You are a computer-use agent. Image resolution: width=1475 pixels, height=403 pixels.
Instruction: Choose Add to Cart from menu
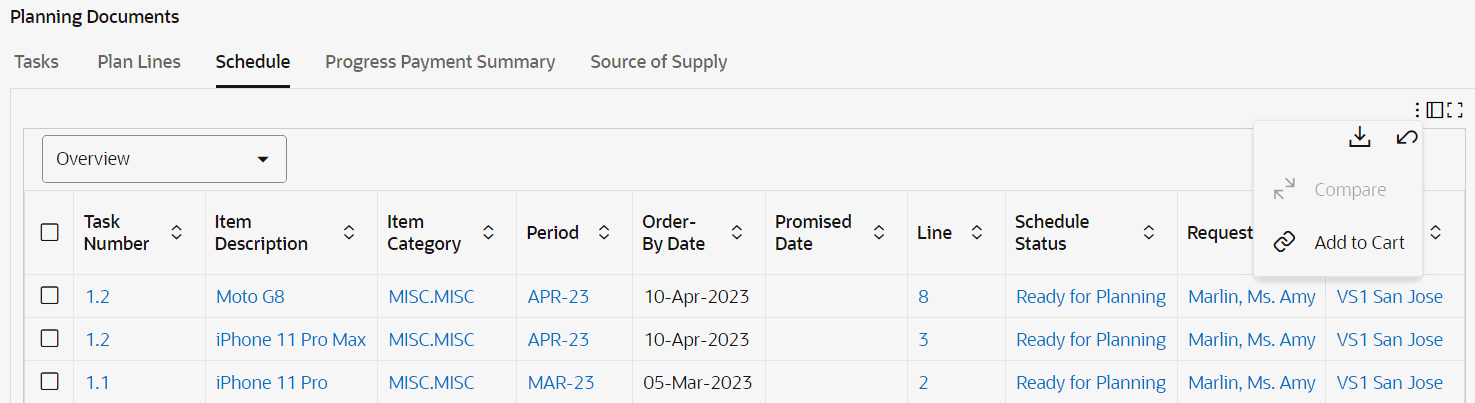pos(1359,242)
